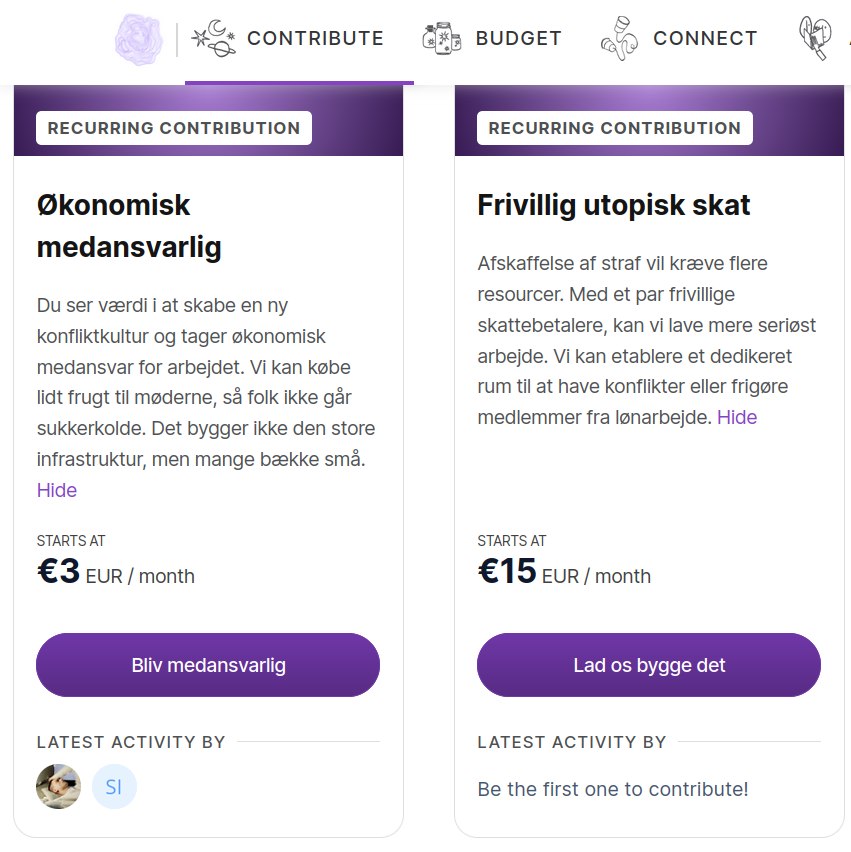
Task: Collapse the Økonomisk medansvarlig description via Hide
Action: pos(57,490)
